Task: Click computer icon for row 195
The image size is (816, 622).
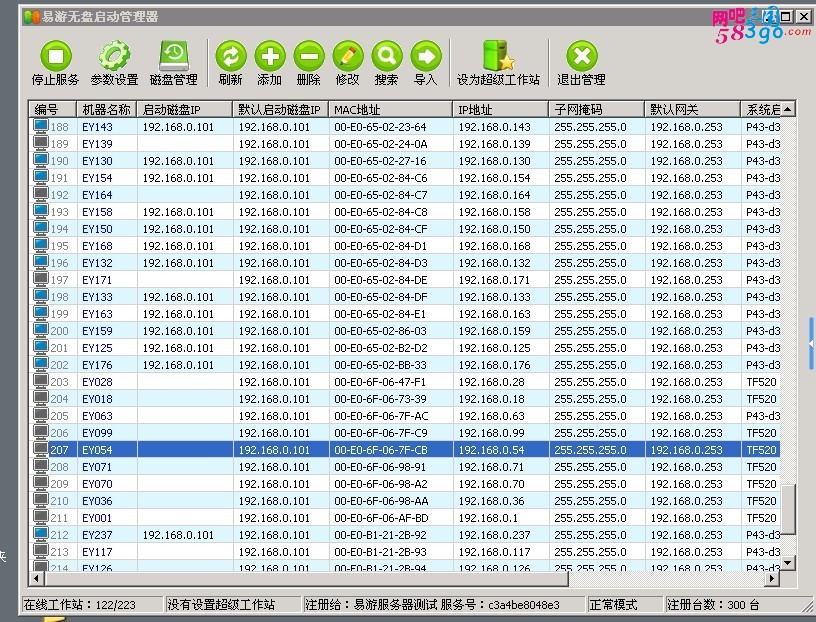Action: [41, 246]
